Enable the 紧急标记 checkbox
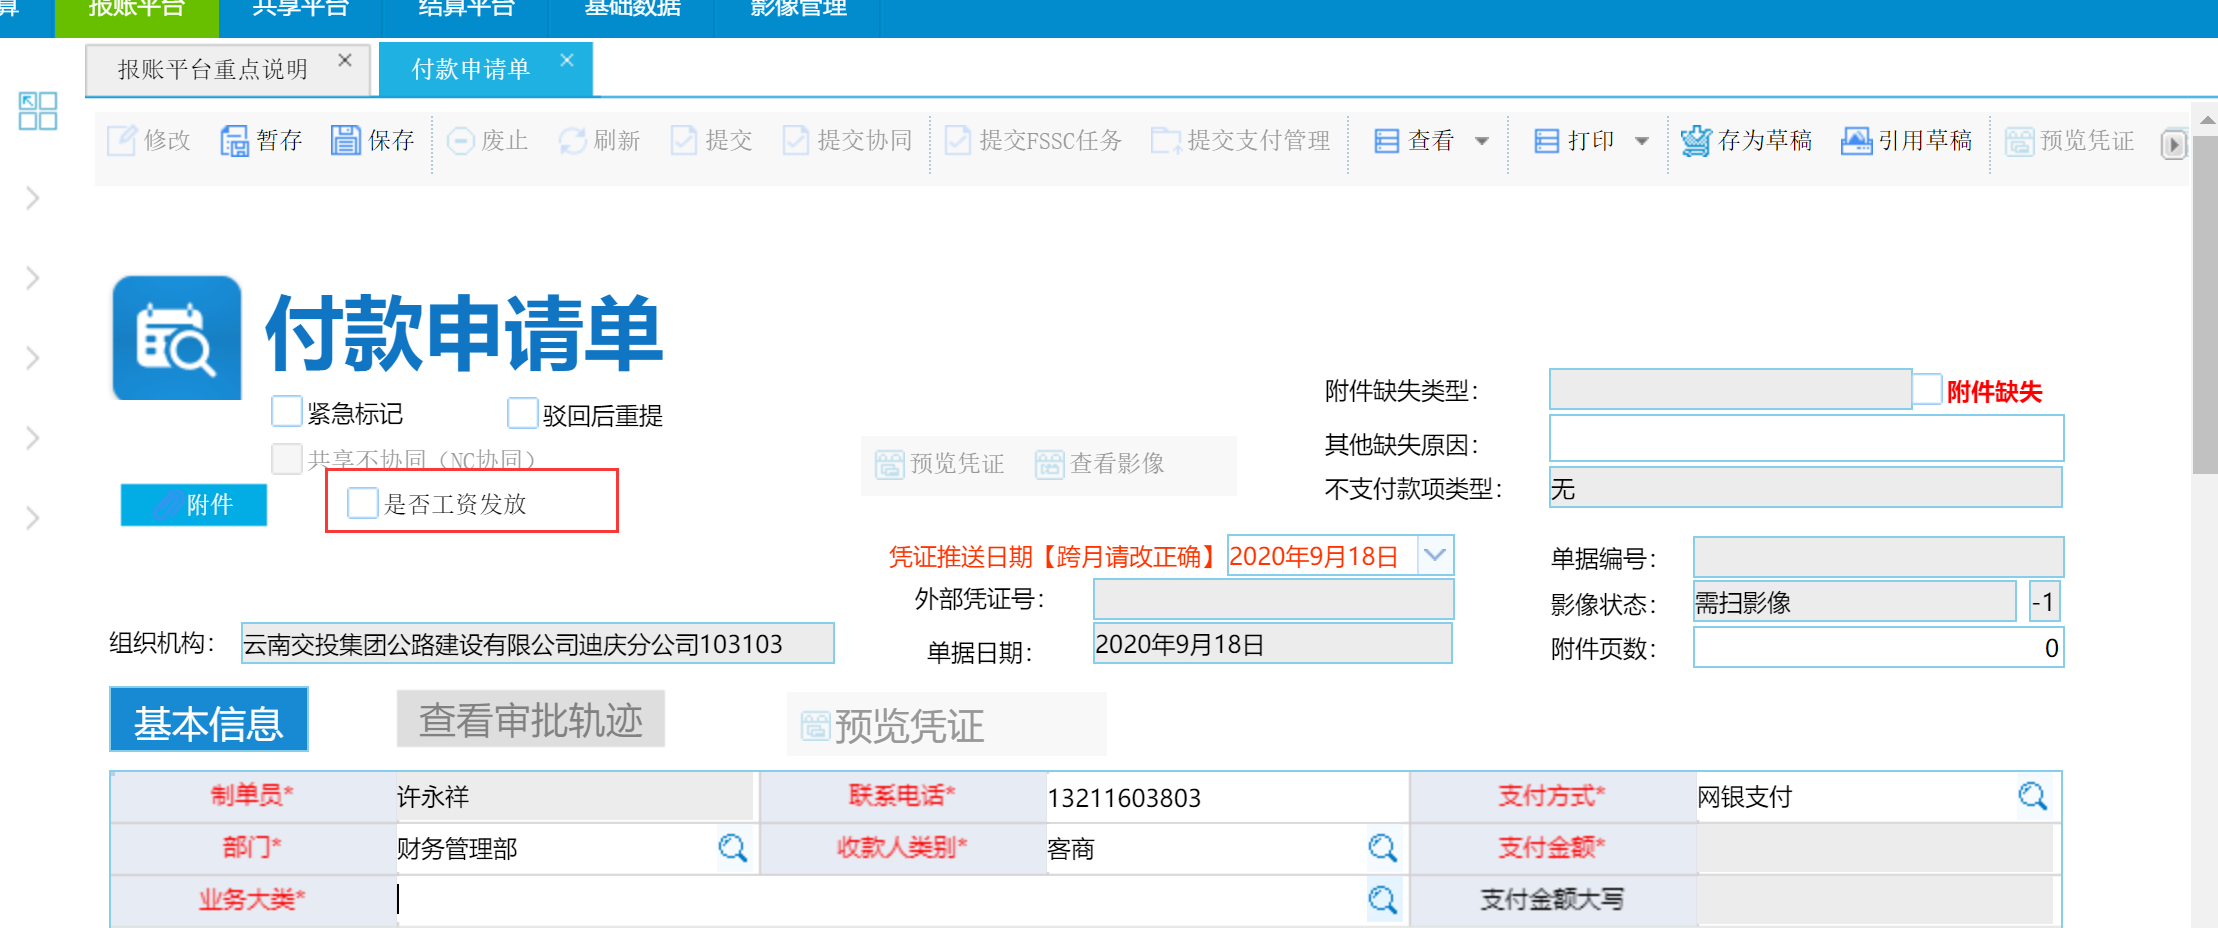 (287, 411)
